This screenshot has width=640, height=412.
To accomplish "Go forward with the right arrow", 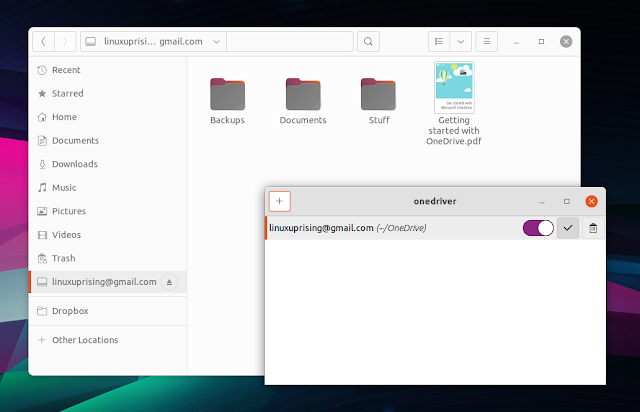I will coord(65,42).
